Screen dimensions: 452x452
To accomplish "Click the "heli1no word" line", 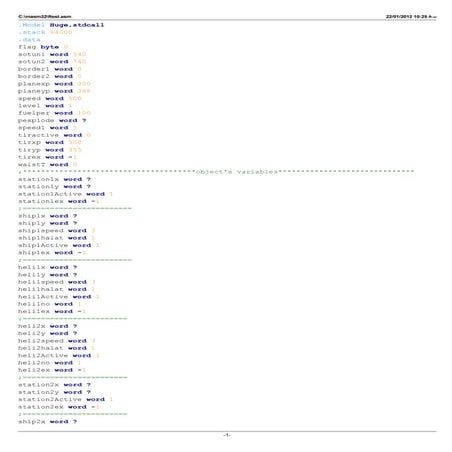I will pyautogui.click(x=50, y=304).
